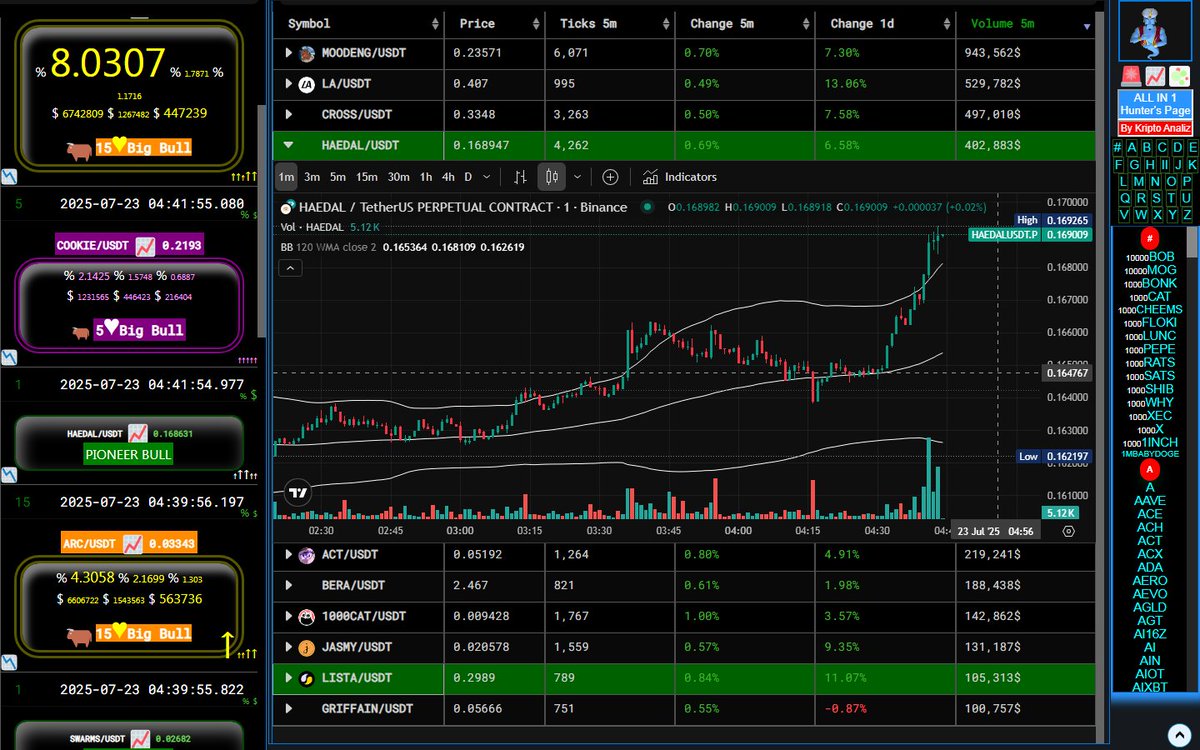Click the 5 Big Bull badge under COOKIE/USDT
Viewport: 1200px width, 750px height.
[x=139, y=330]
